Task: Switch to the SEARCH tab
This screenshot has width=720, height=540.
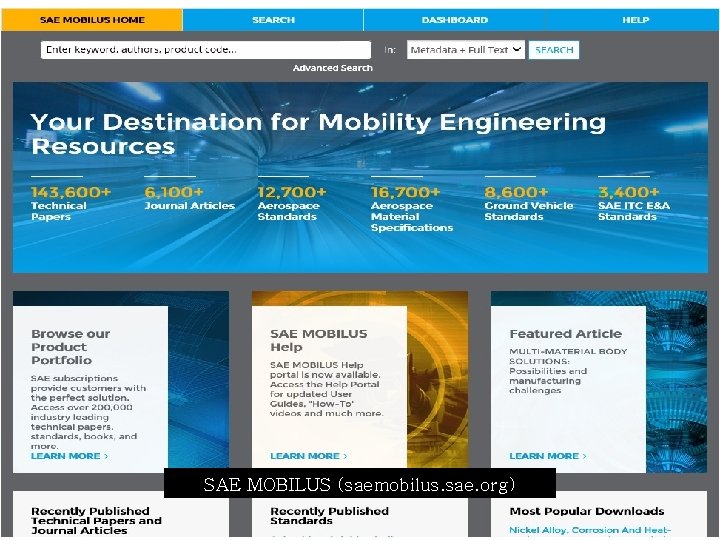Action: (273, 20)
